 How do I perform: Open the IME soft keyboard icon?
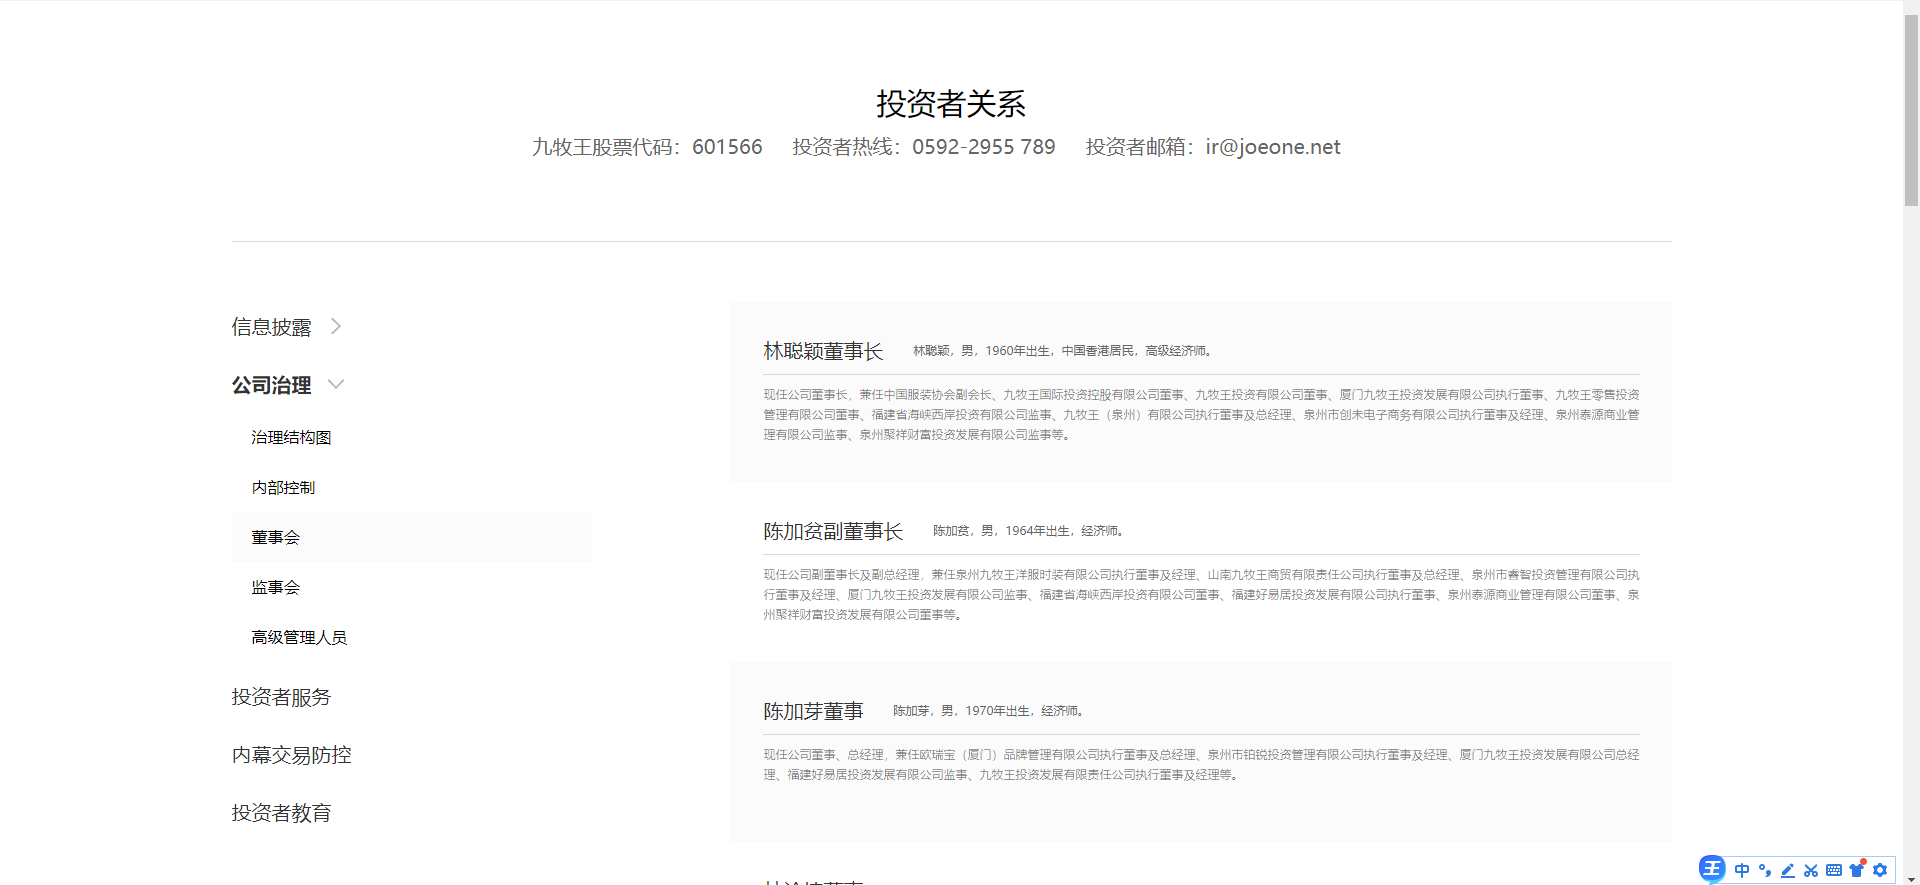(x=1834, y=870)
